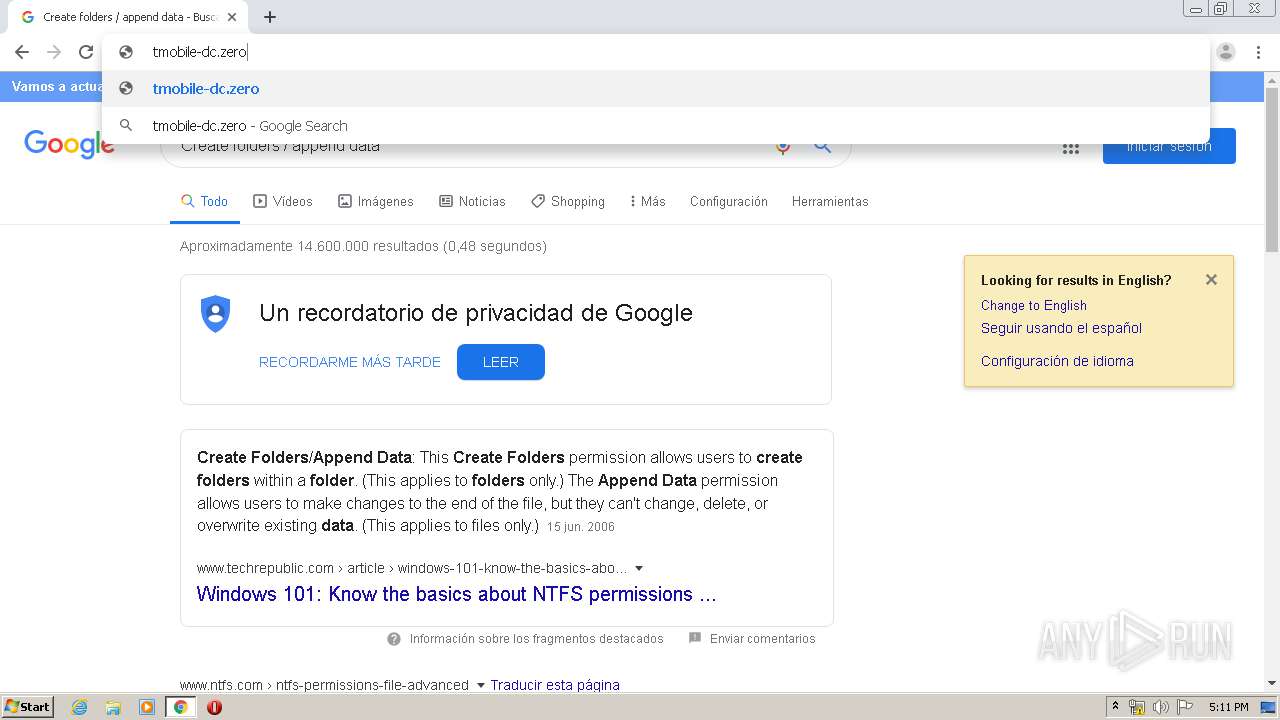Open the Google apps grid

1071,147
